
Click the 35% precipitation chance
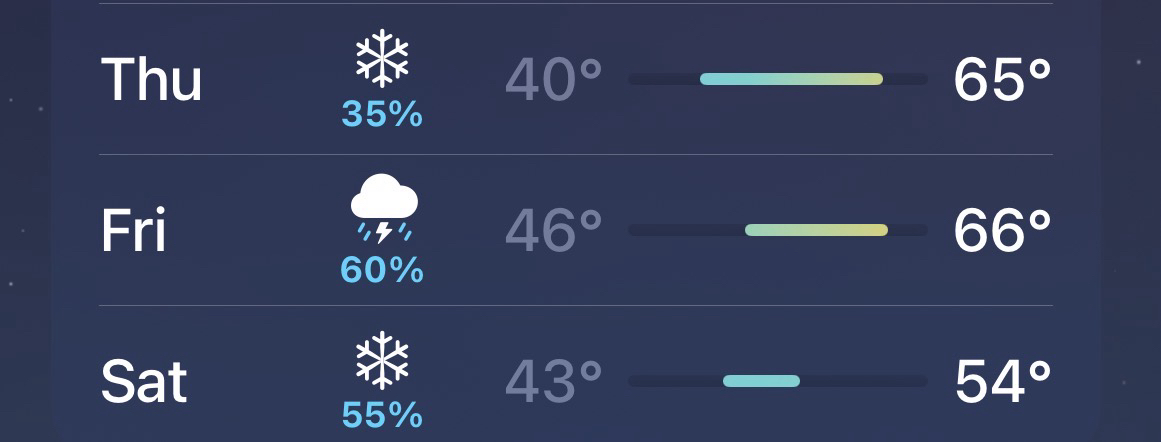pyautogui.click(x=382, y=115)
